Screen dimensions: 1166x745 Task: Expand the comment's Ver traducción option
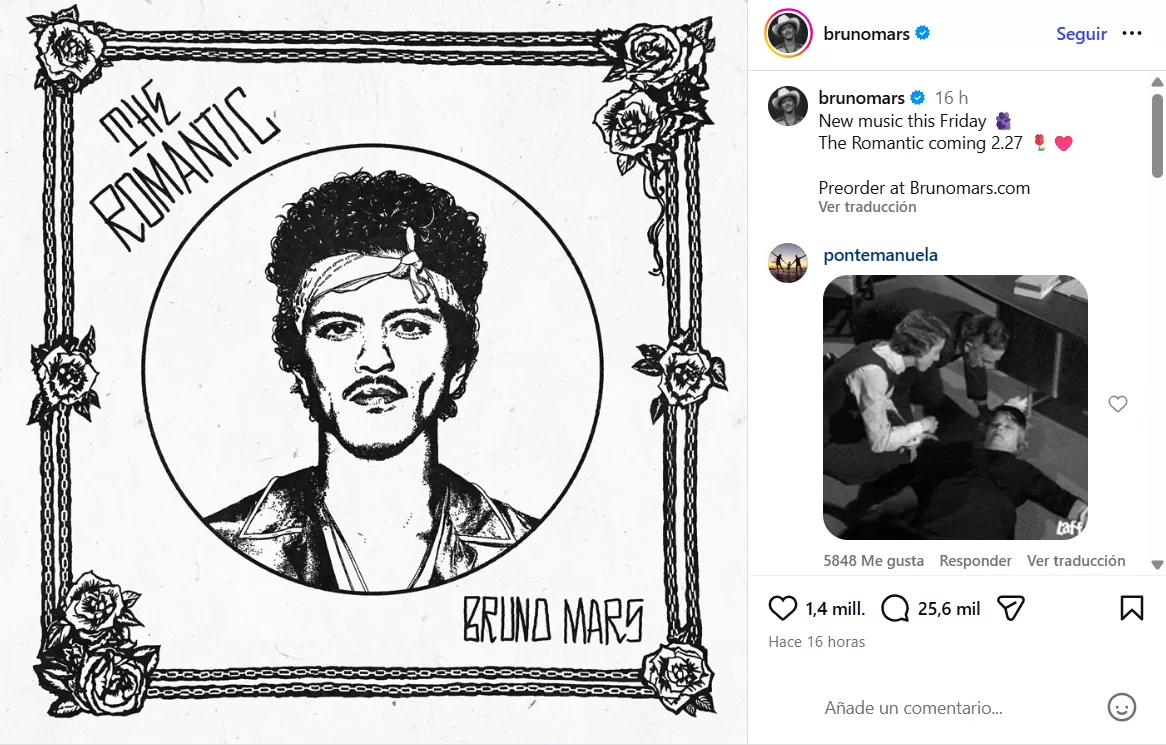(1076, 560)
